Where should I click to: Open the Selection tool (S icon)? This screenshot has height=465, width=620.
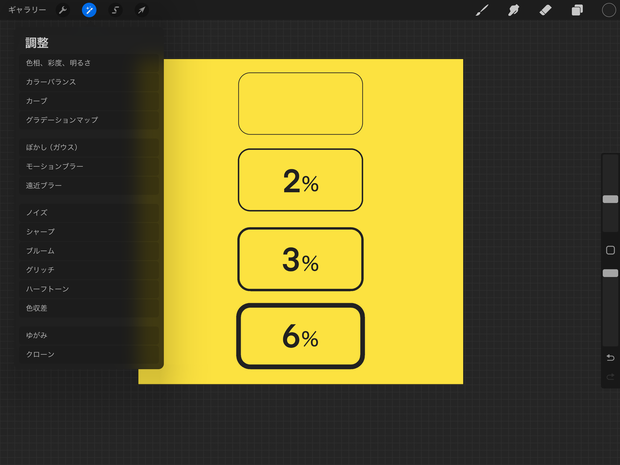115,10
